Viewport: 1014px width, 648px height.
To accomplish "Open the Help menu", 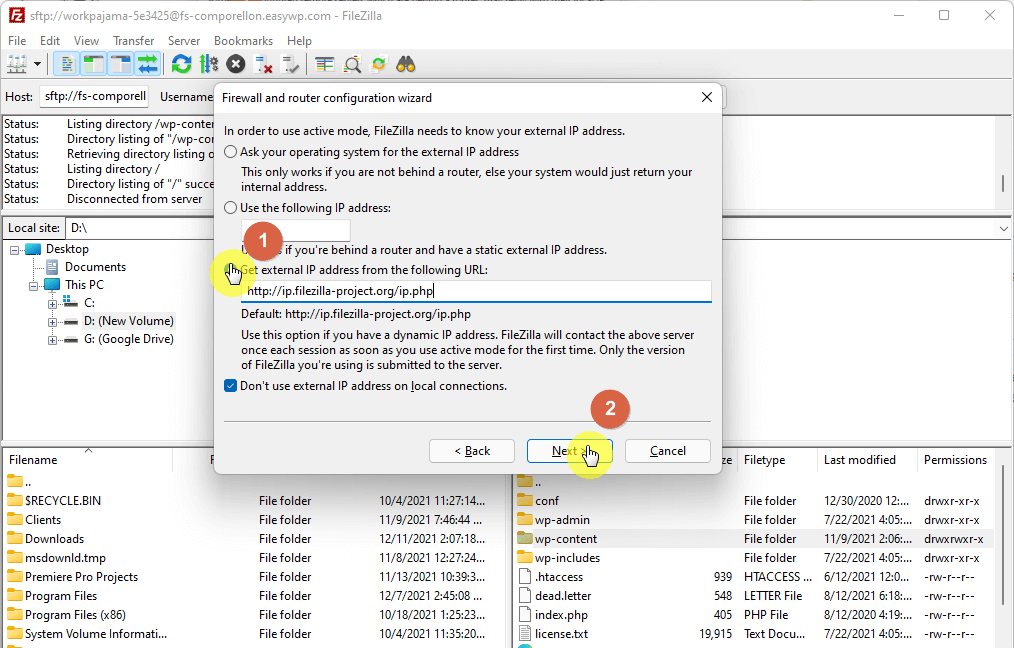I will tap(299, 41).
